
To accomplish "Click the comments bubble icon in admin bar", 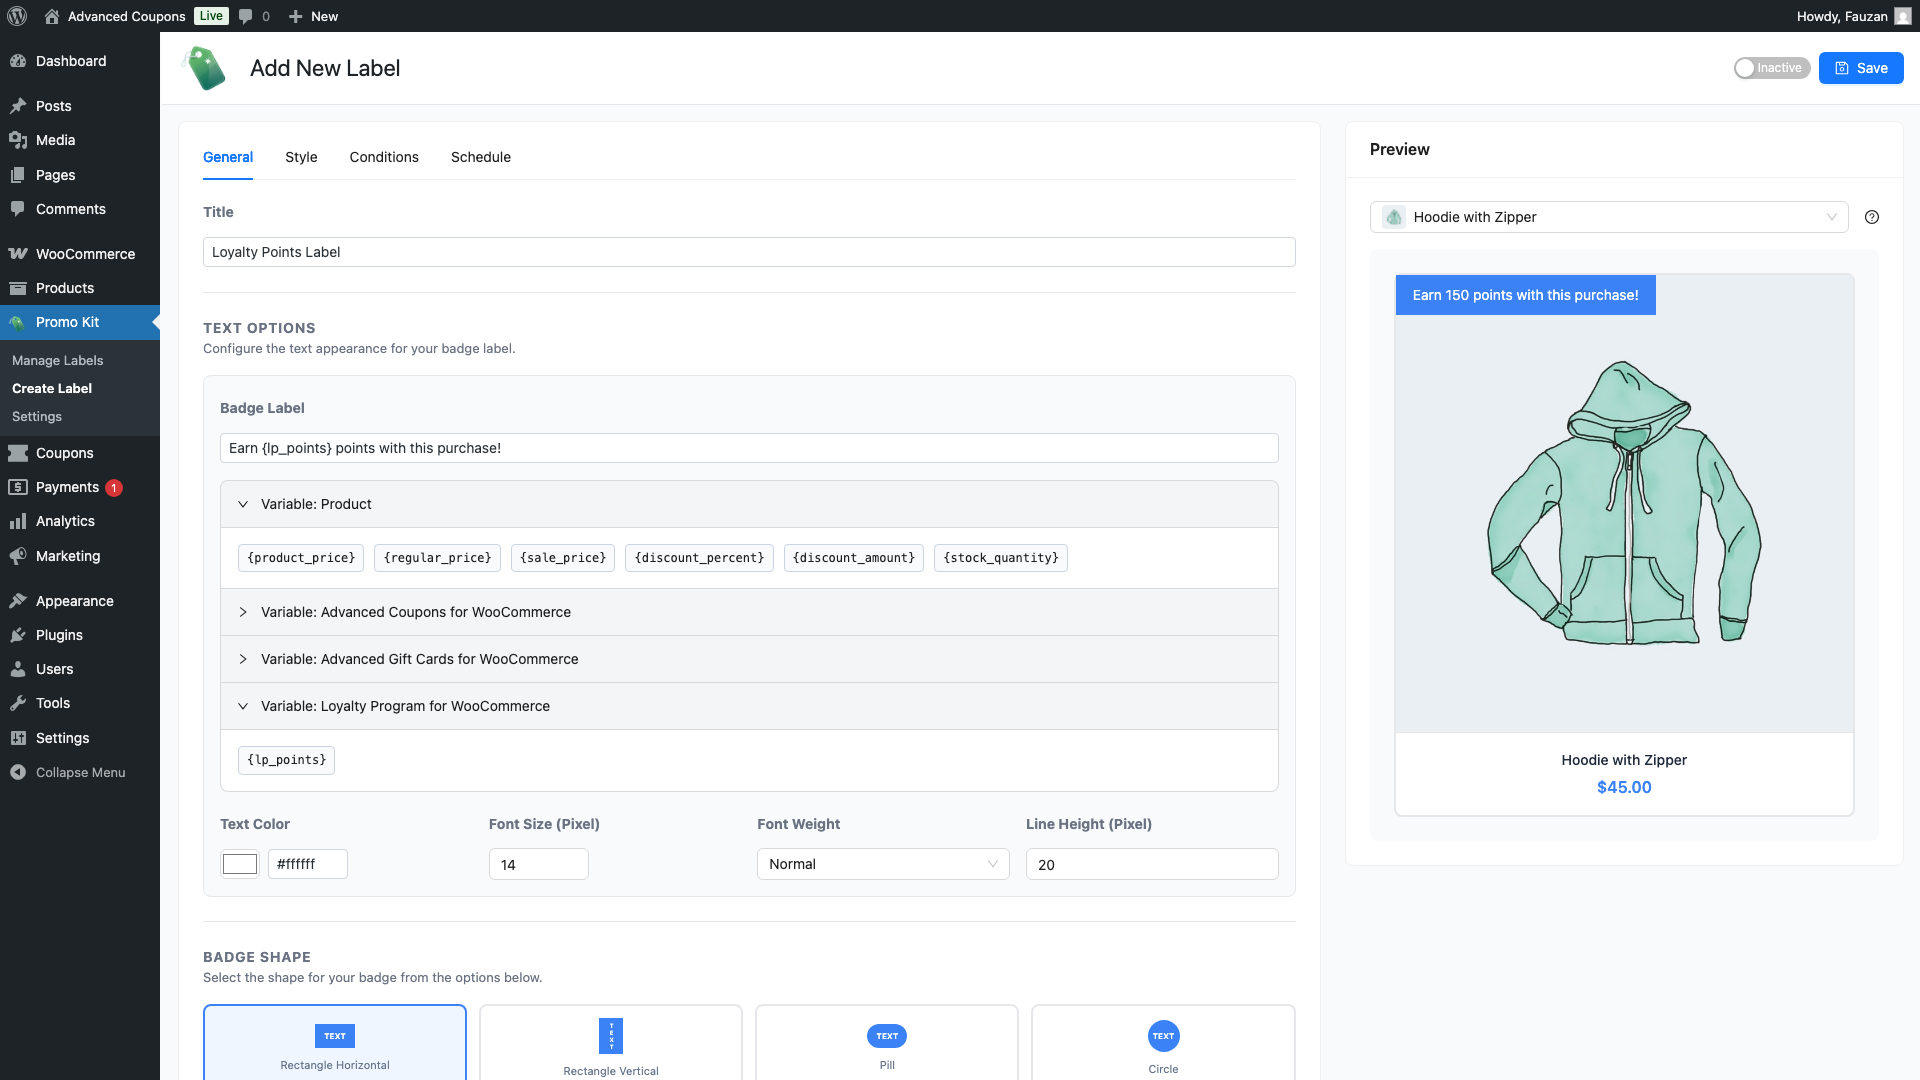I will pyautogui.click(x=246, y=16).
